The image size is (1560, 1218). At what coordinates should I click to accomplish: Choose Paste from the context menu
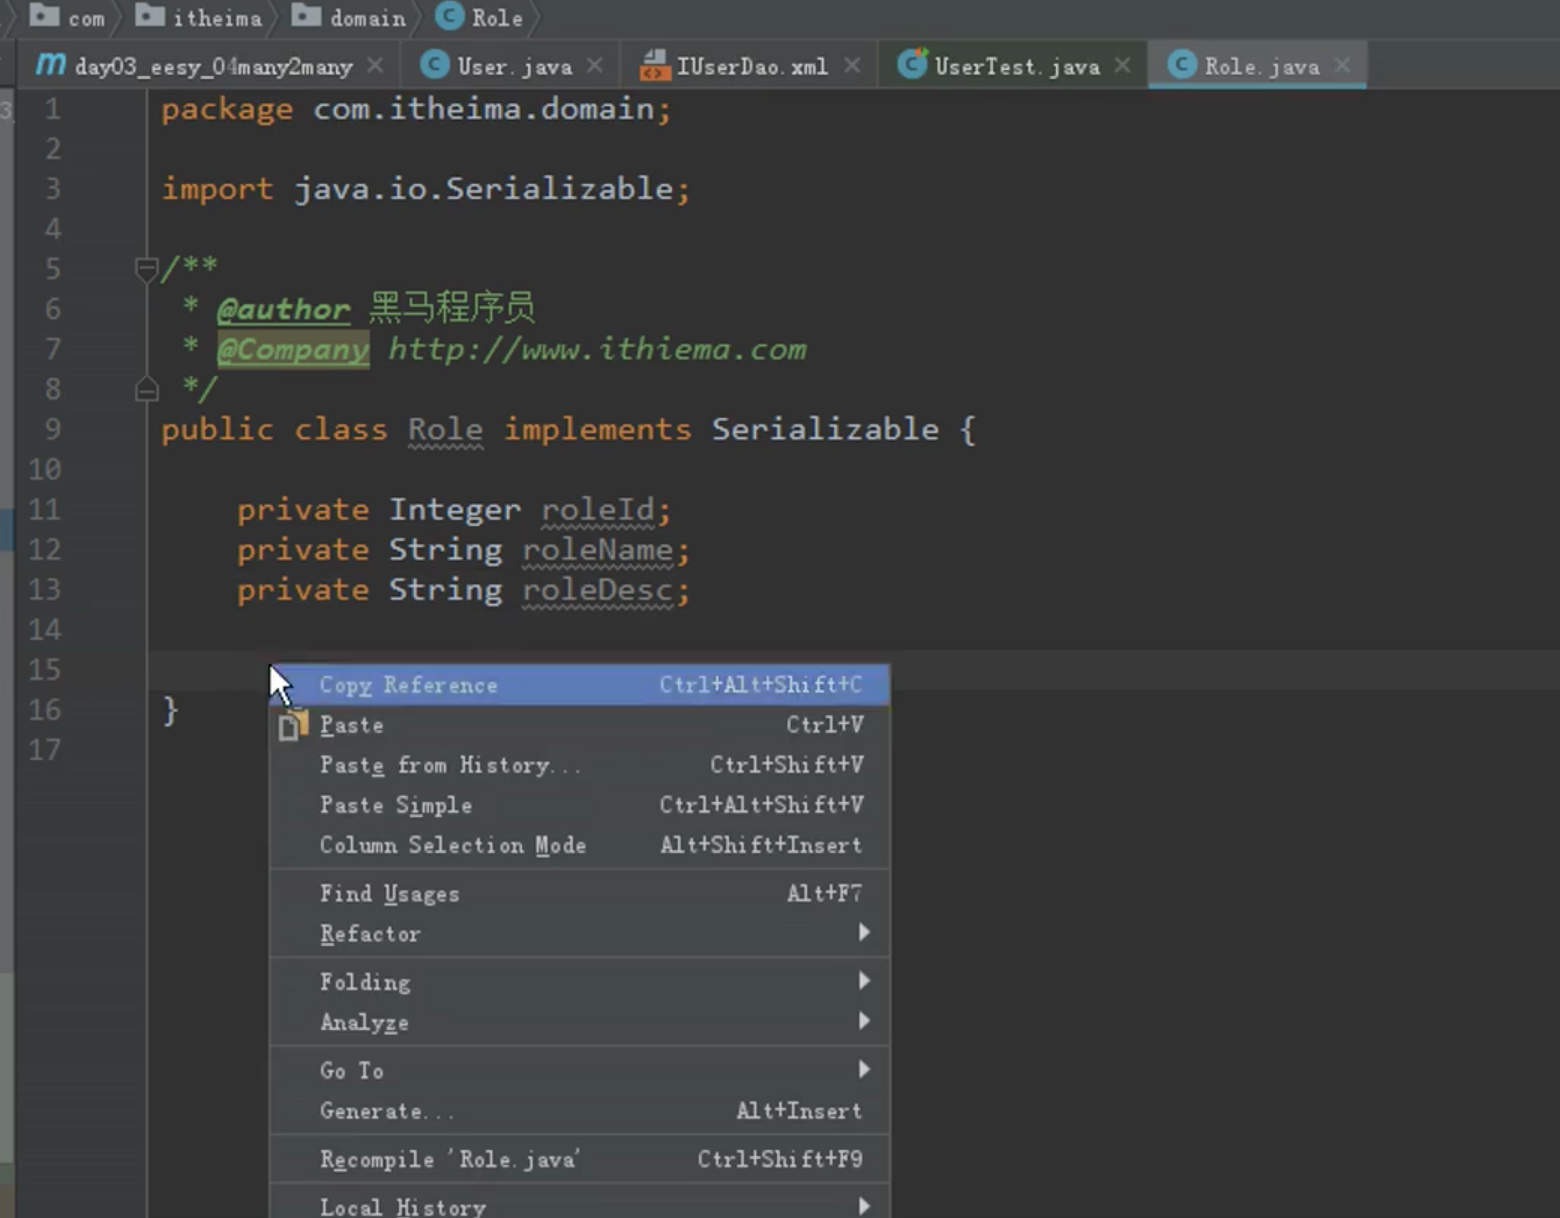tap(579, 725)
